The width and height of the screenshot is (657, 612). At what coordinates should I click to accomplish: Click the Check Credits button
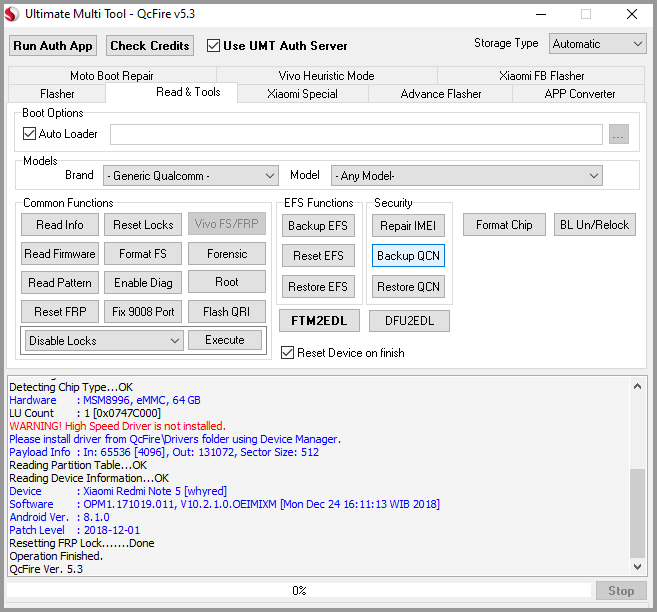150,46
